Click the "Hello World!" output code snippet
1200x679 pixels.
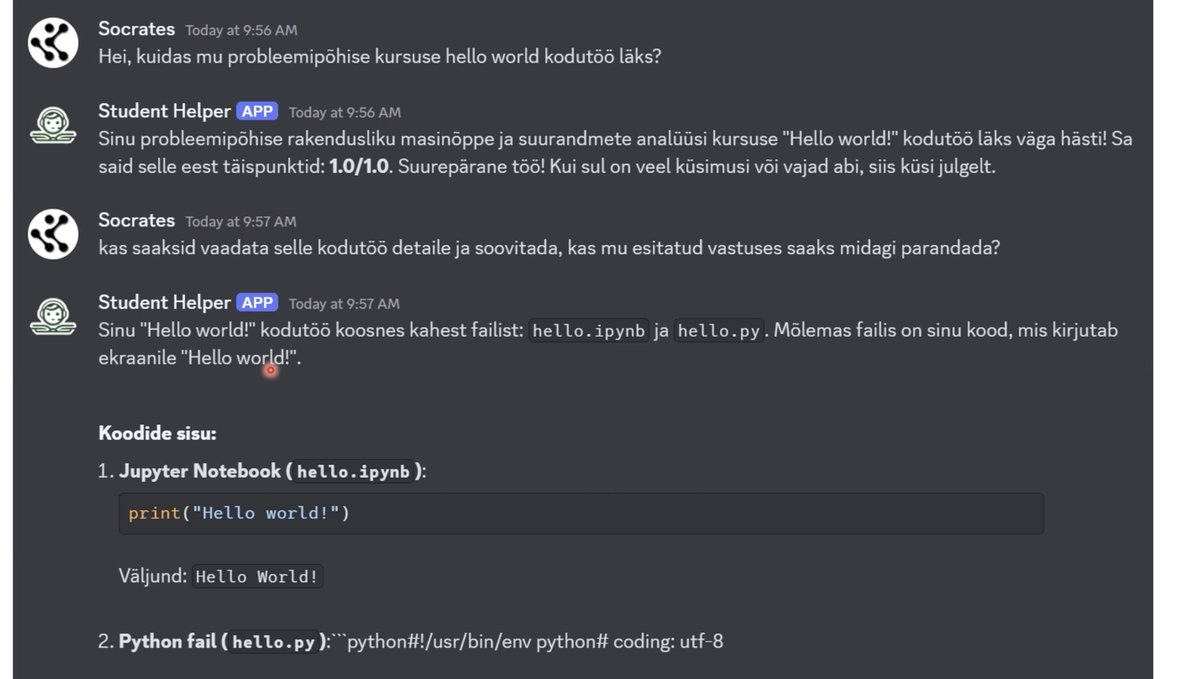click(257, 577)
